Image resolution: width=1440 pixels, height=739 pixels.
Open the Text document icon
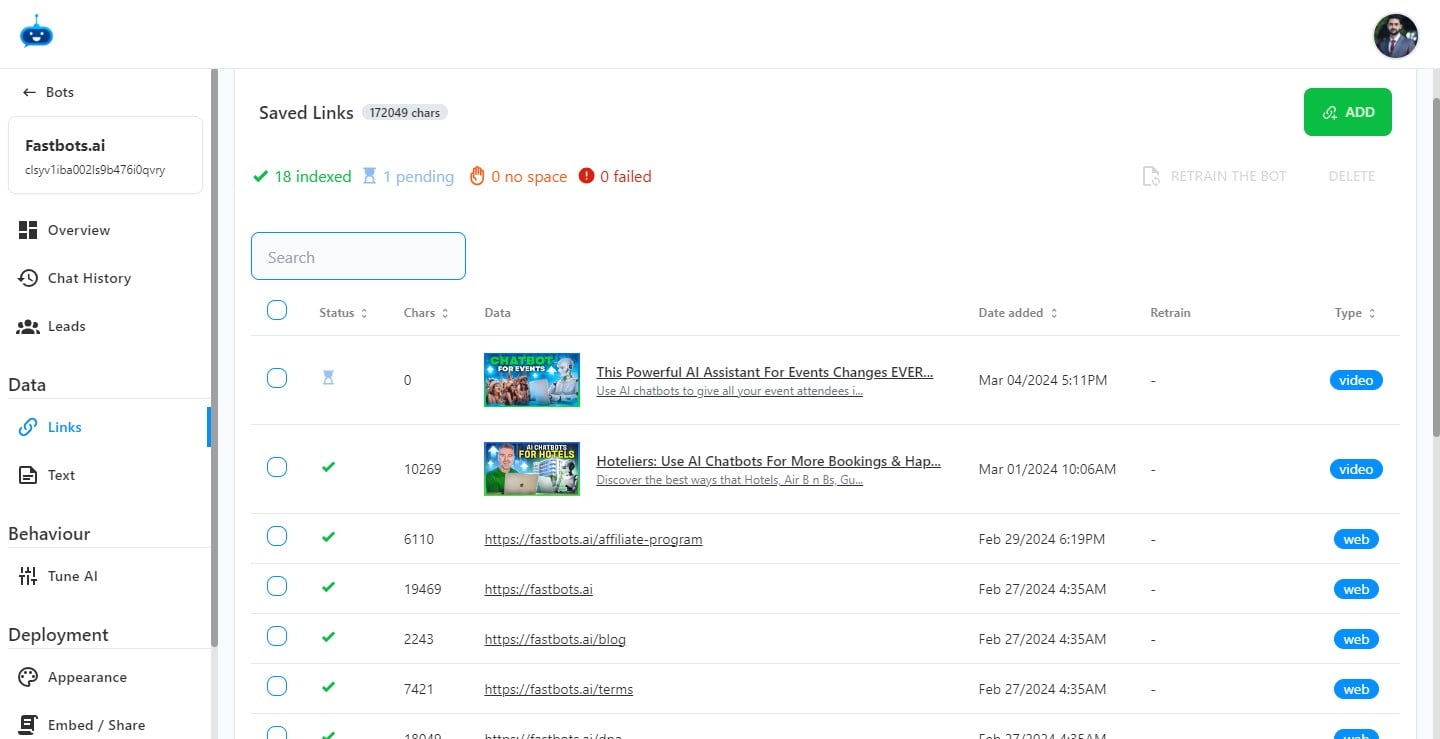tap(28, 474)
